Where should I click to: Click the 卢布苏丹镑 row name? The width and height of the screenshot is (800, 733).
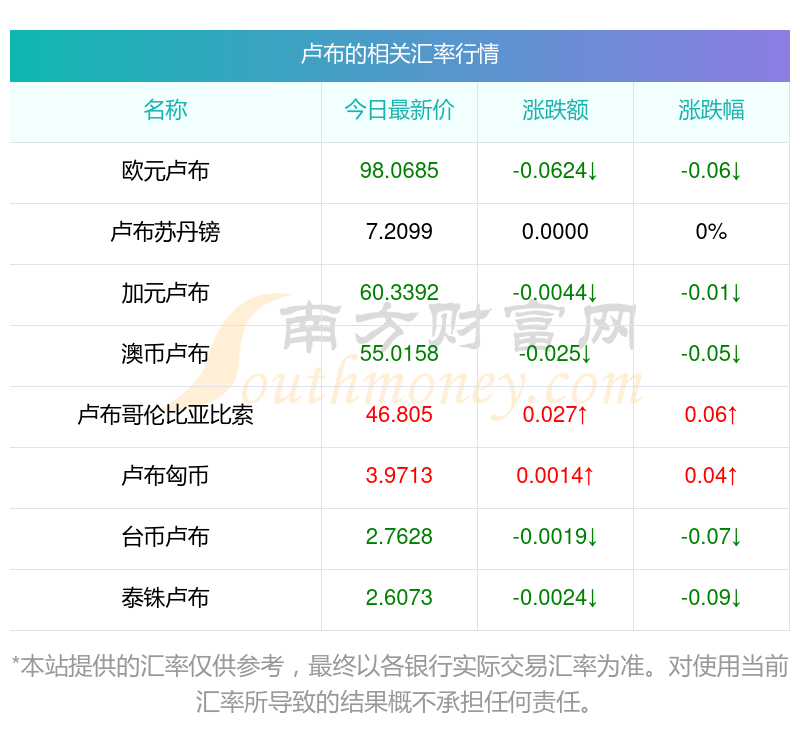tap(165, 232)
